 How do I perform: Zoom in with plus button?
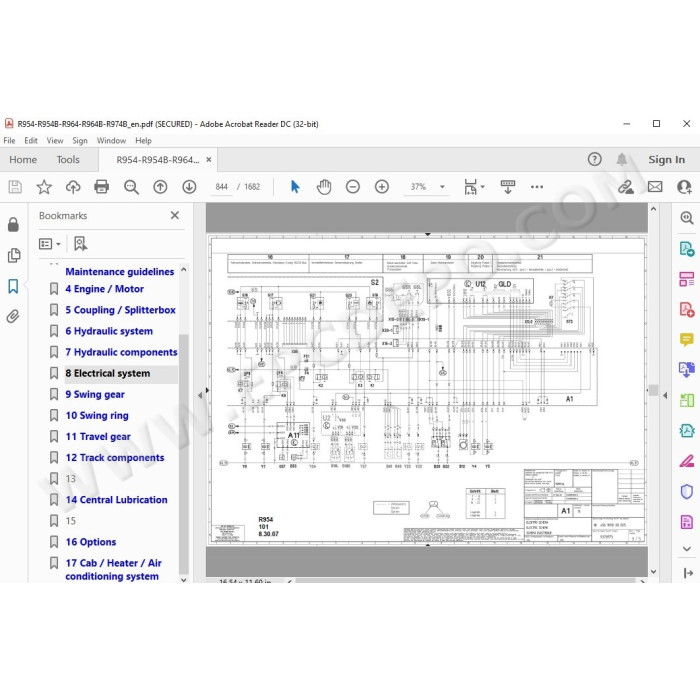pyautogui.click(x=382, y=187)
